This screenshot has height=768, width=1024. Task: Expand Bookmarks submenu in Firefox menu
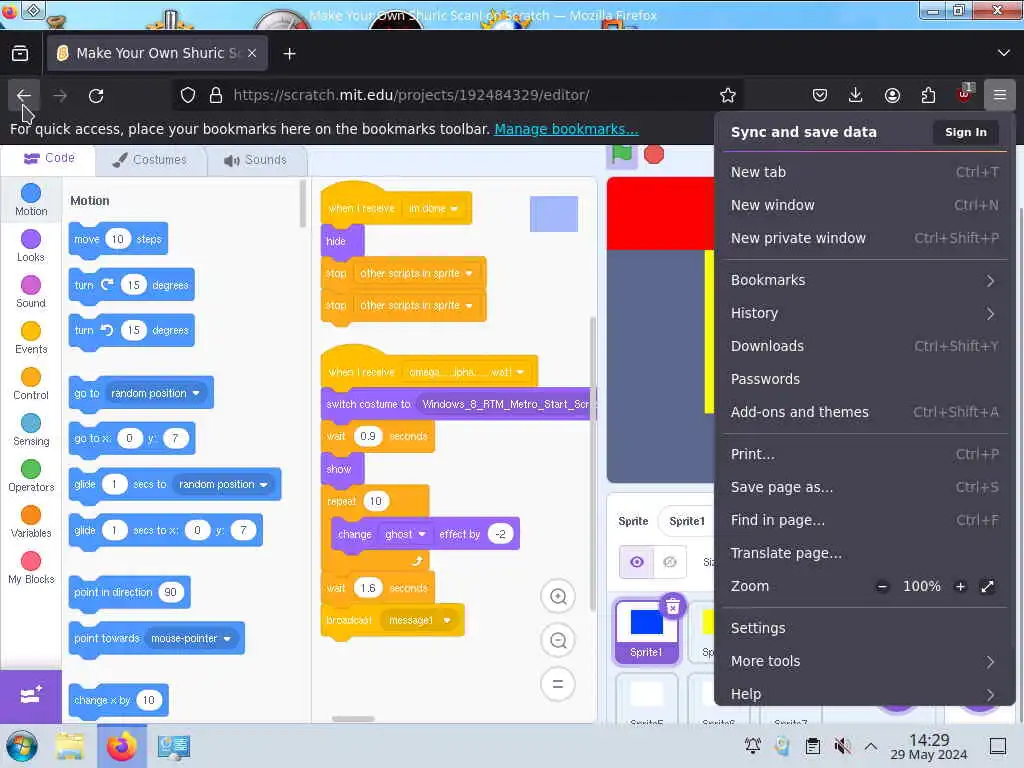[x=865, y=280]
